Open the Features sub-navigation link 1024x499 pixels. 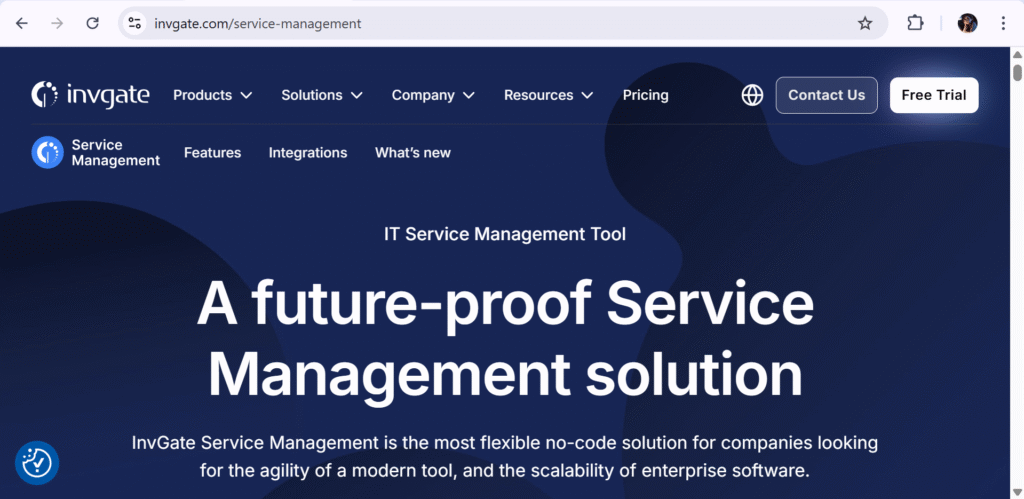tap(212, 153)
